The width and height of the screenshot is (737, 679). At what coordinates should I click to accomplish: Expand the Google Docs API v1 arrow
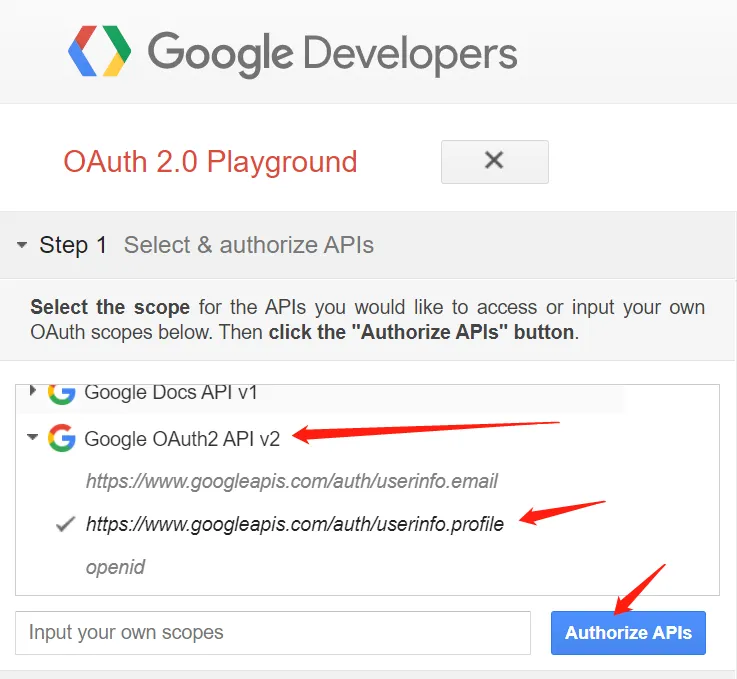click(x=32, y=390)
